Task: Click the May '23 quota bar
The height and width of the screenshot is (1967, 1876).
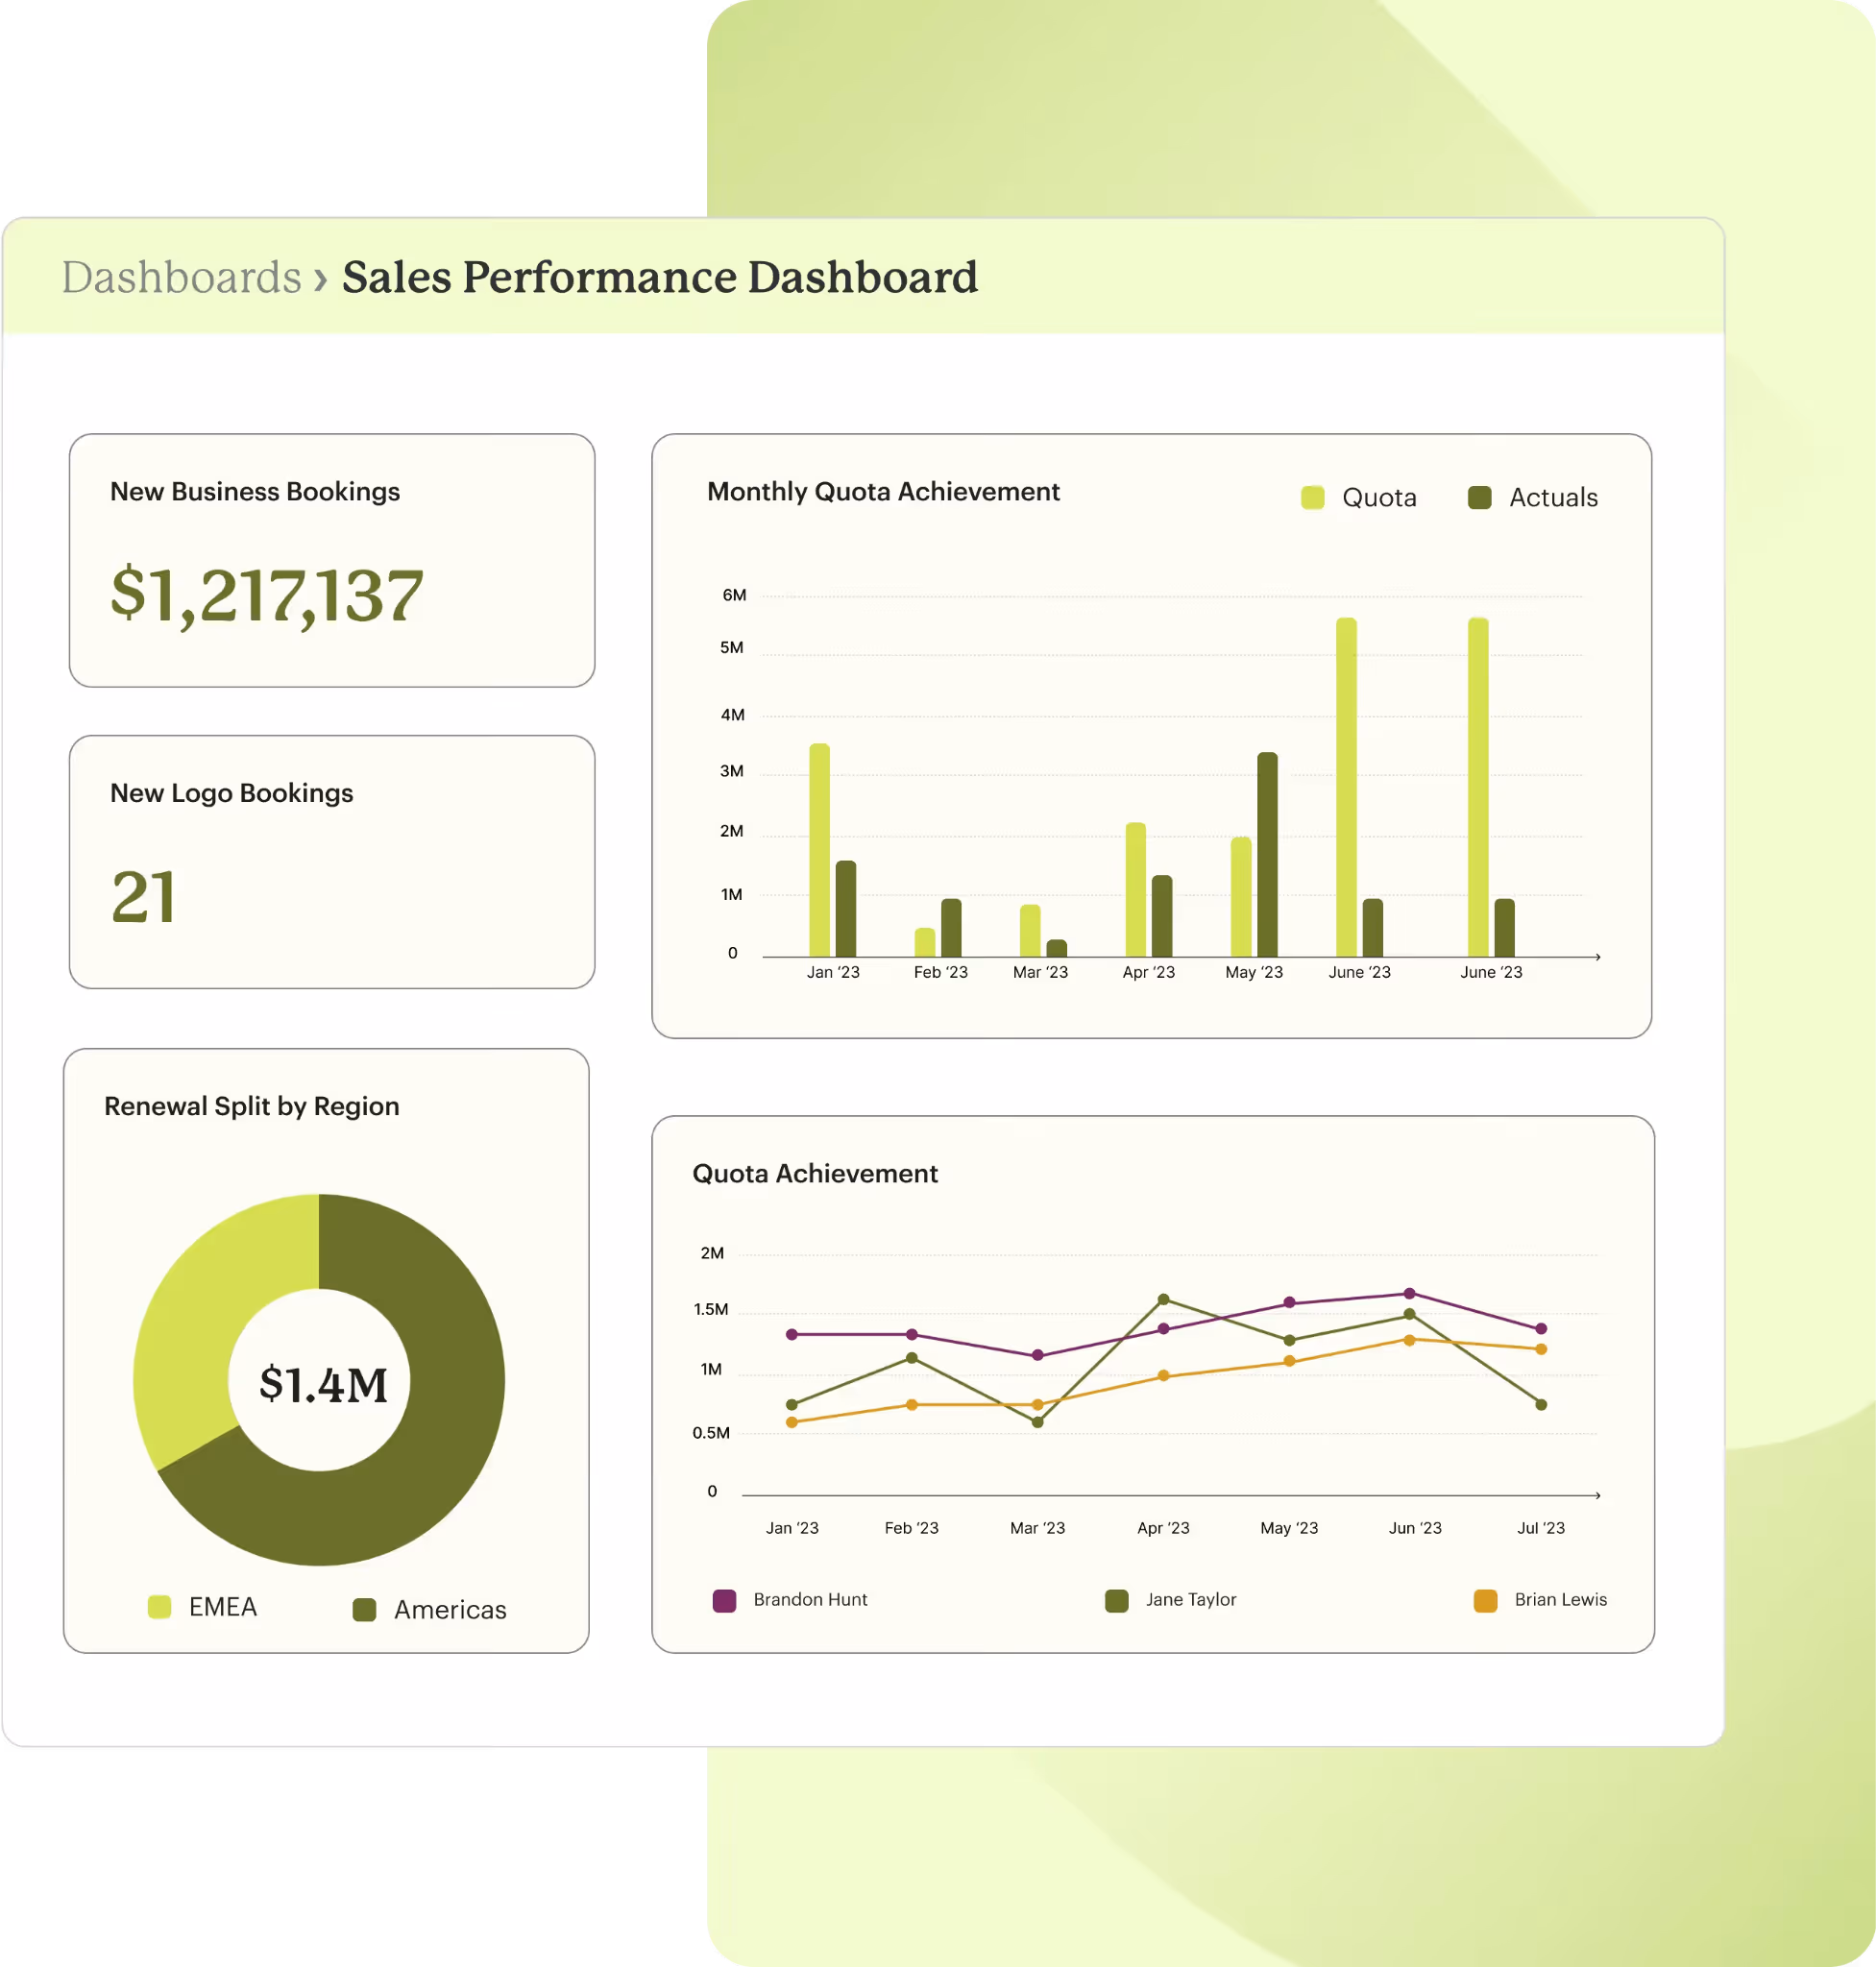Action: coord(1241,897)
